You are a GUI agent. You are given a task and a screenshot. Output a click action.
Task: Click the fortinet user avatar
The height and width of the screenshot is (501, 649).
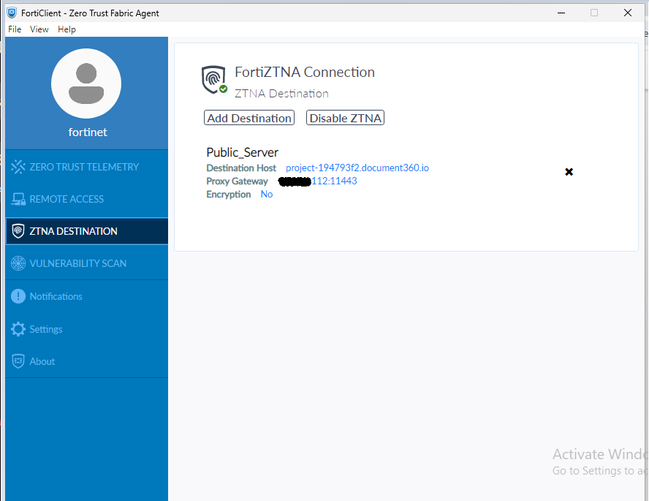pyautogui.click(x=86, y=84)
